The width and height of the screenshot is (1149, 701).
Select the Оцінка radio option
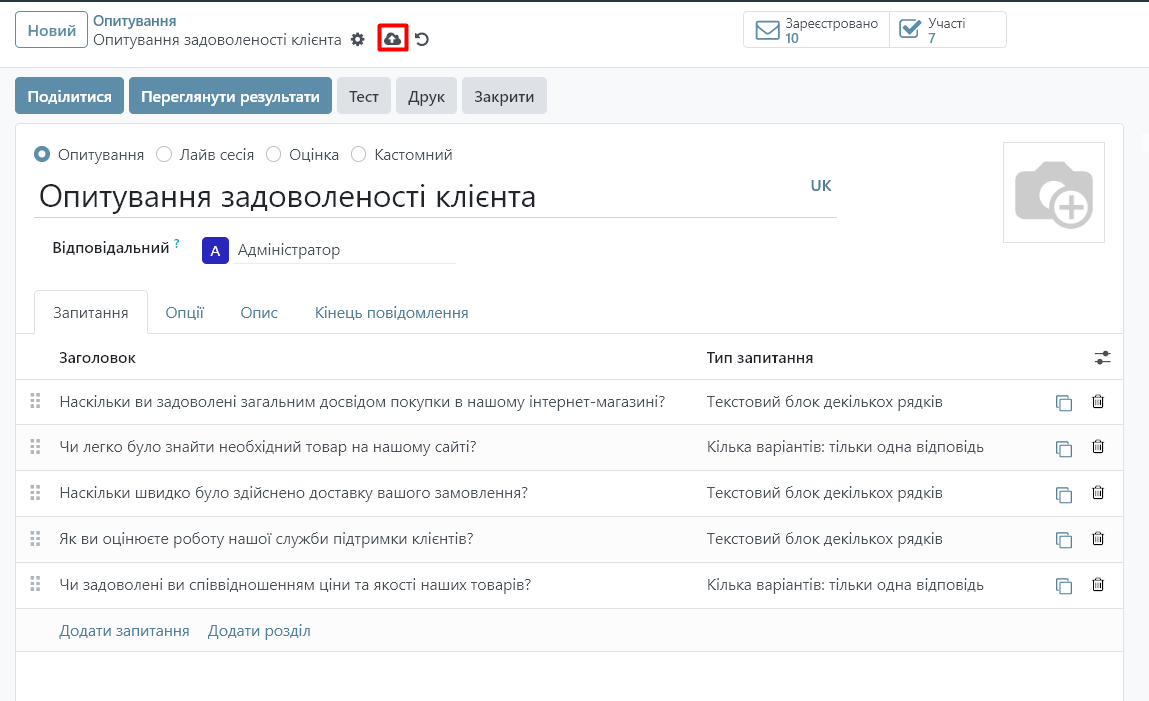click(274, 155)
